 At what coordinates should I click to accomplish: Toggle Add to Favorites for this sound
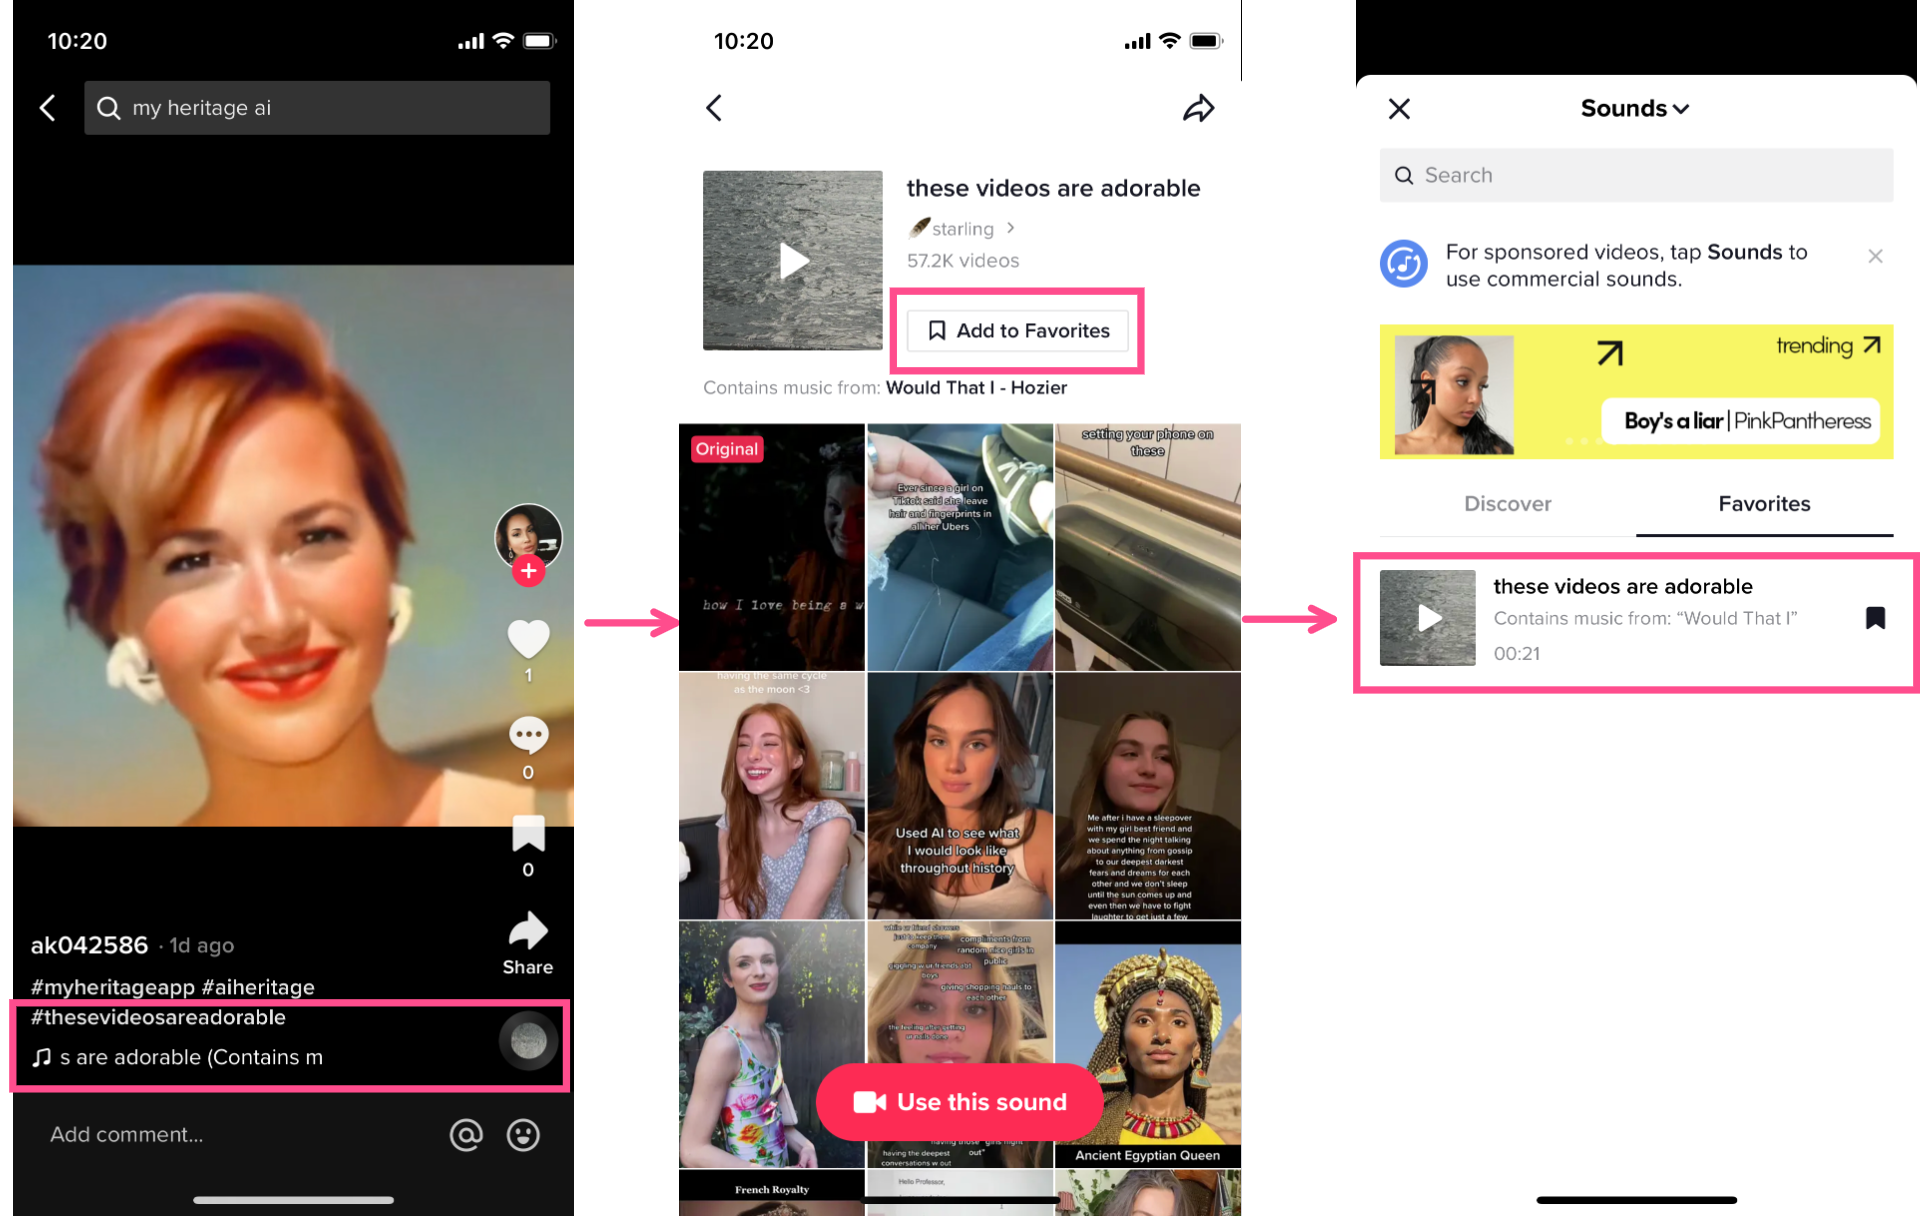(x=1017, y=331)
